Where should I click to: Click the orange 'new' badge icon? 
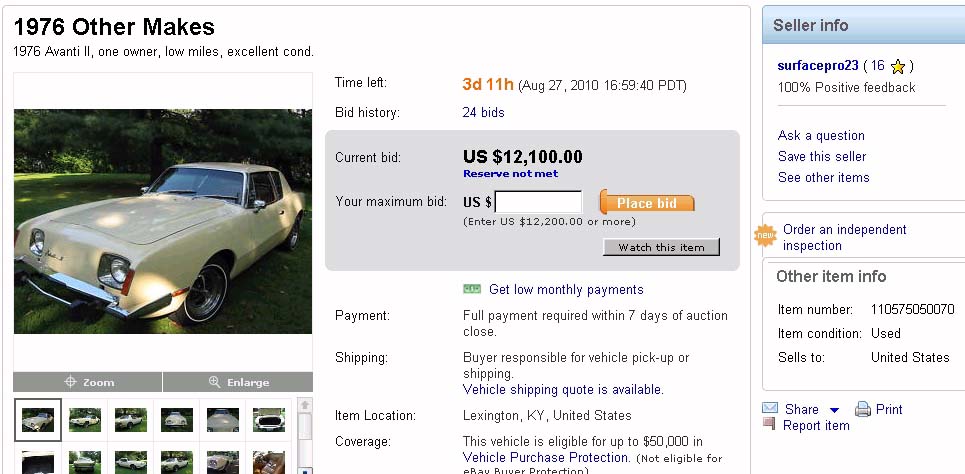765,236
